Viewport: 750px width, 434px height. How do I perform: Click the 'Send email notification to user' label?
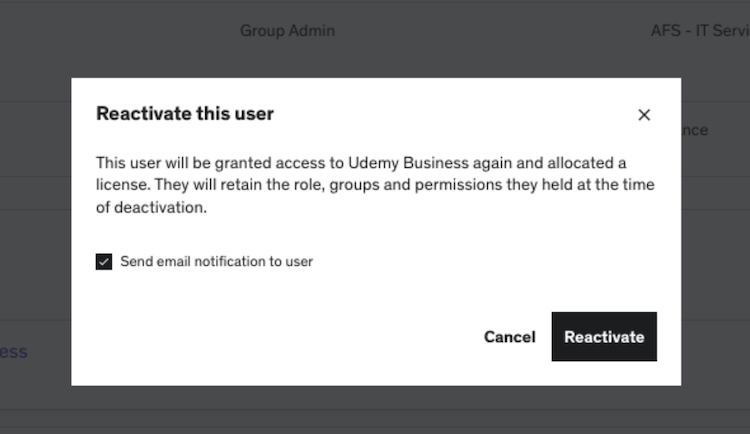click(216, 262)
